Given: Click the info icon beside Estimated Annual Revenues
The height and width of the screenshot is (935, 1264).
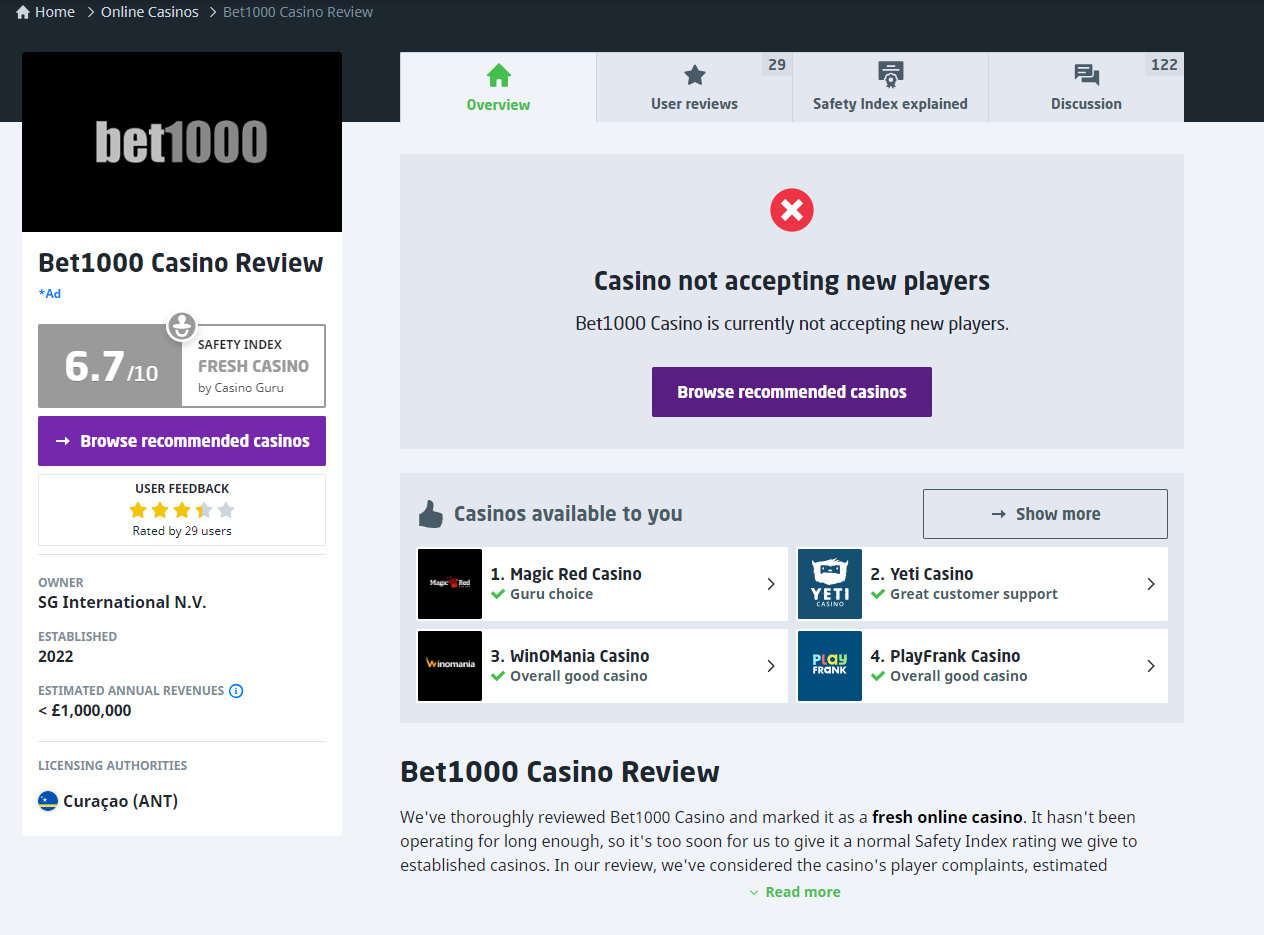Looking at the screenshot, I should pyautogui.click(x=236, y=691).
